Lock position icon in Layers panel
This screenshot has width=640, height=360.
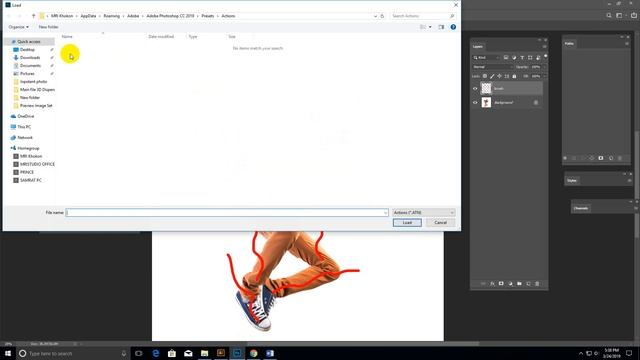coord(499,76)
